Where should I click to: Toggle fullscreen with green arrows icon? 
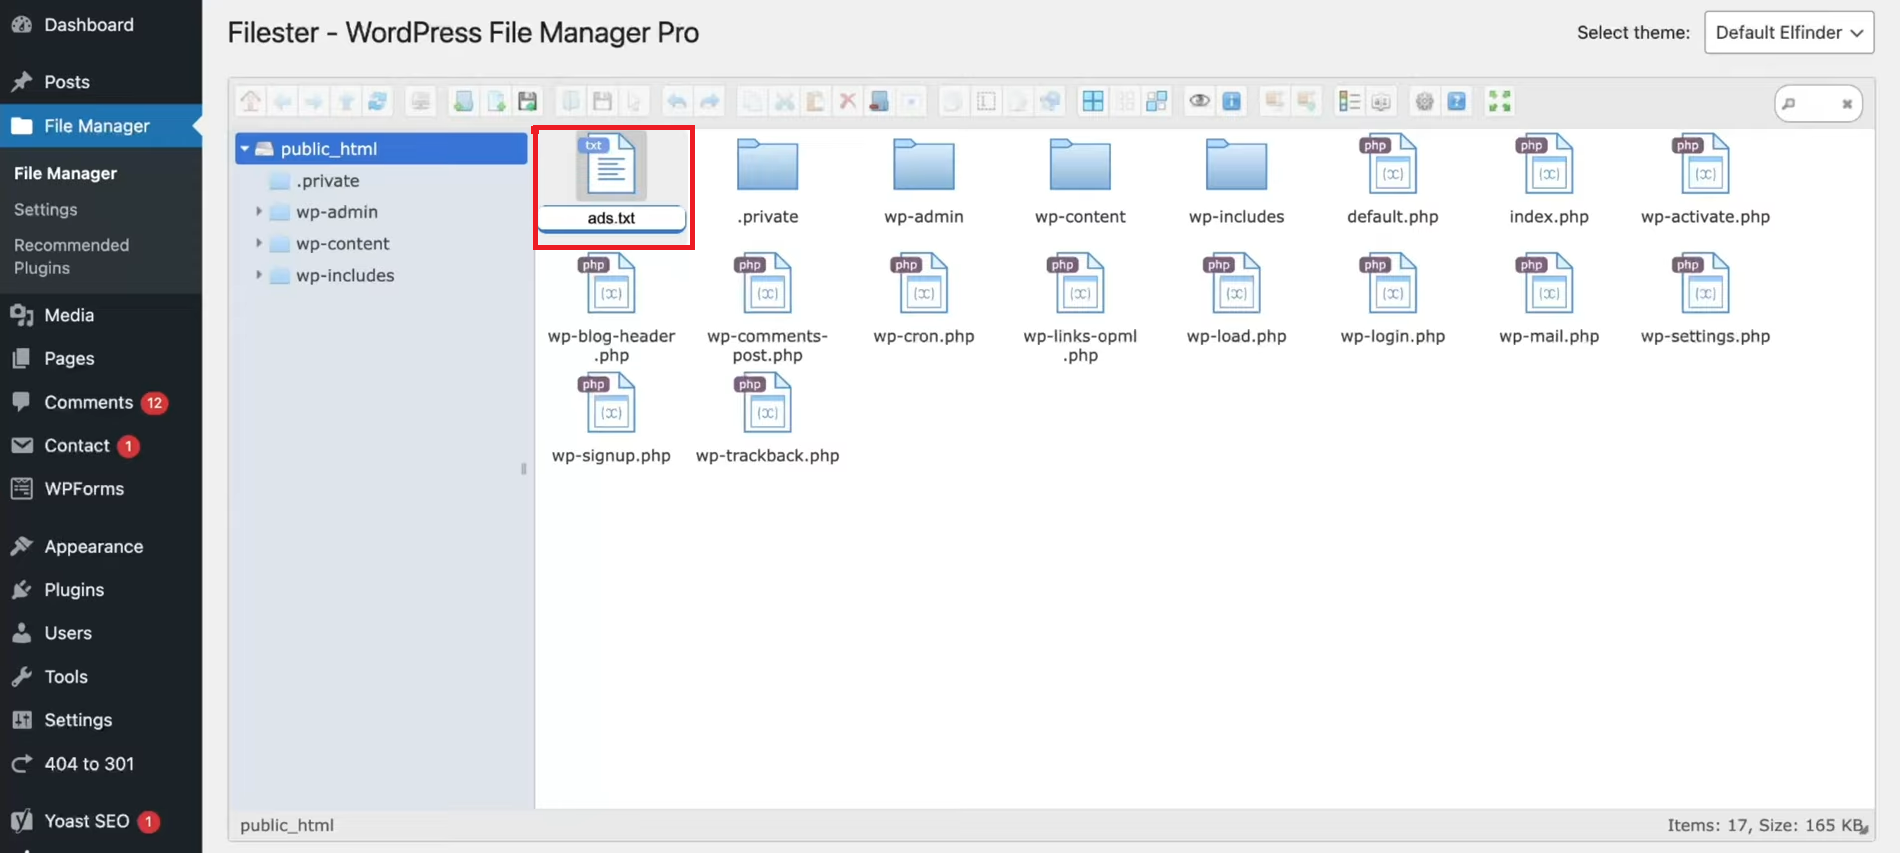point(1499,101)
